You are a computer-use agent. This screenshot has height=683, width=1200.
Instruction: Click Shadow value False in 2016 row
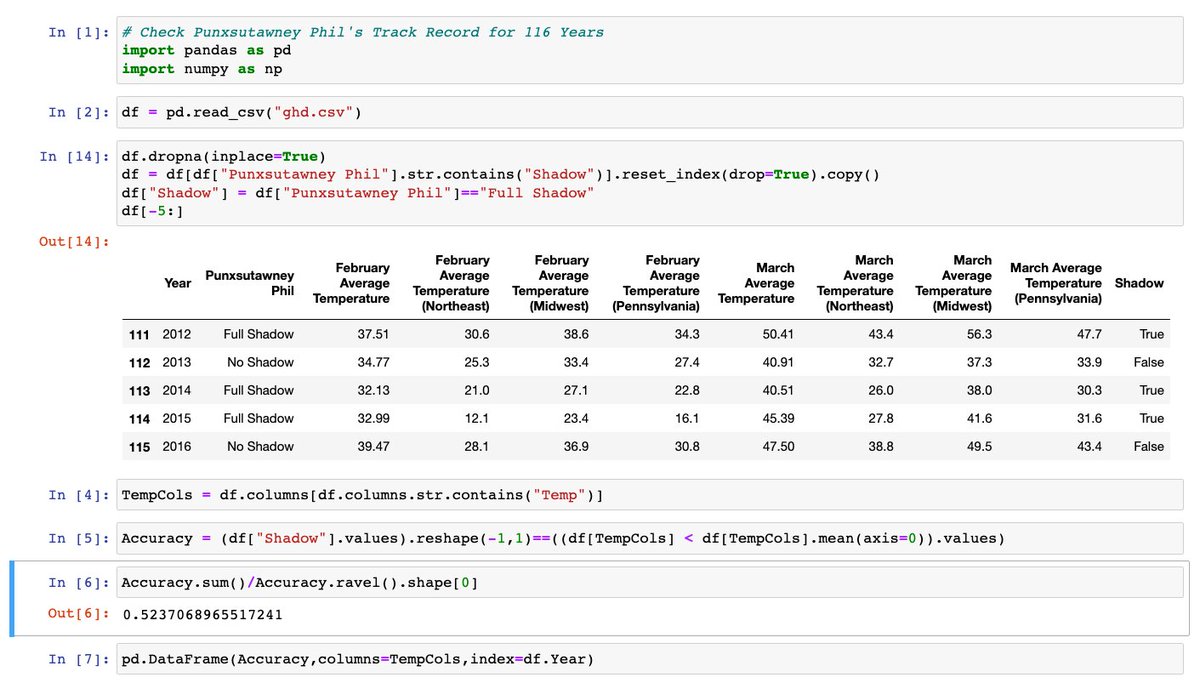click(x=1149, y=446)
